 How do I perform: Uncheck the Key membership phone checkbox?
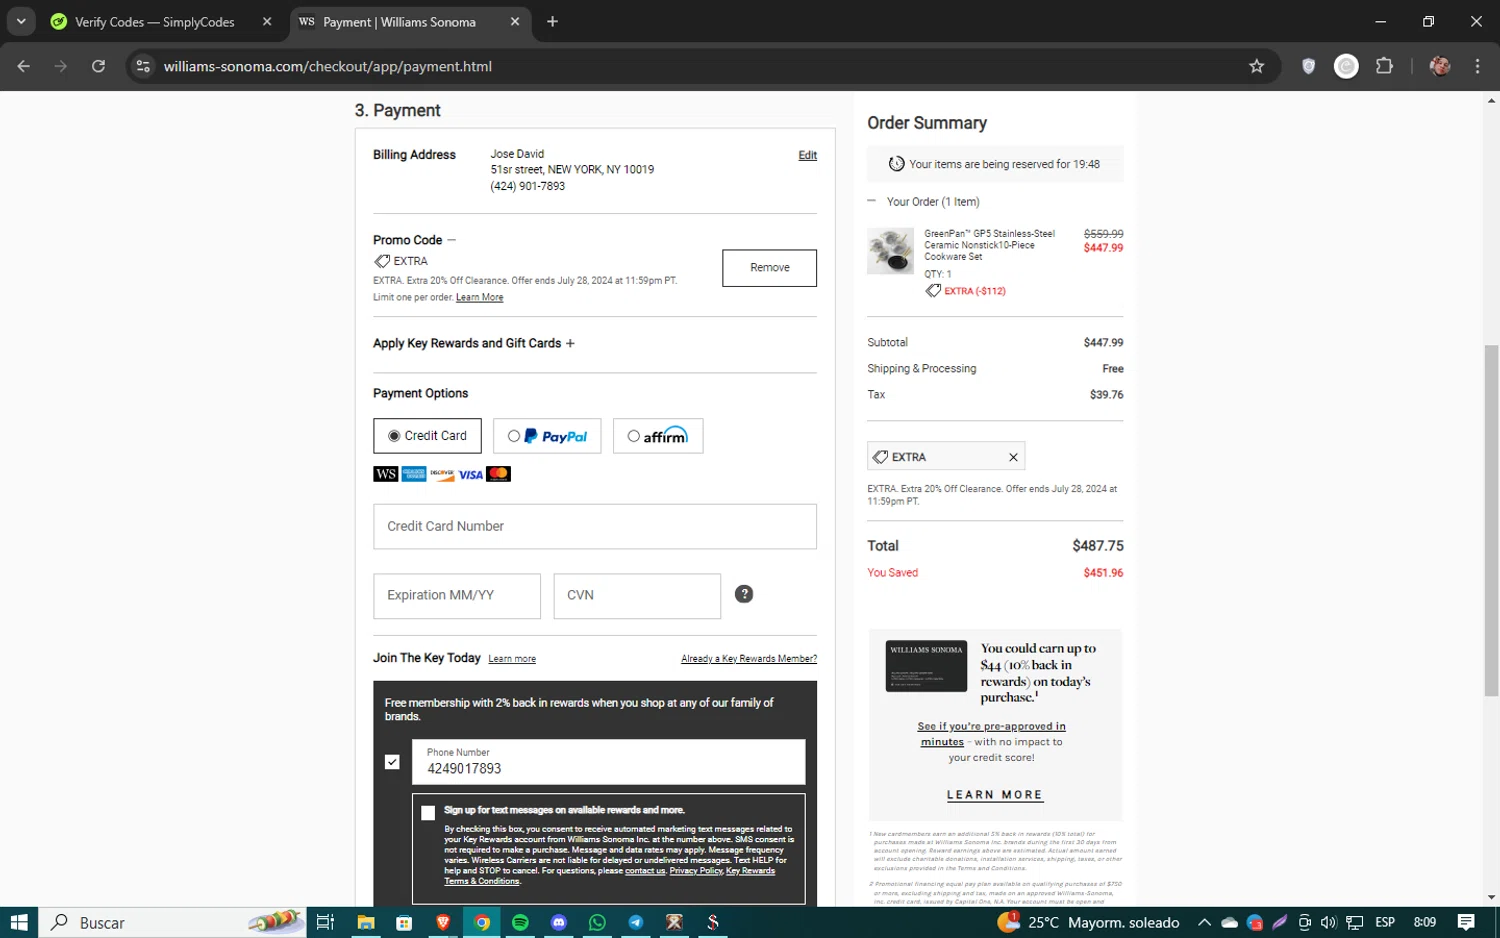click(x=392, y=762)
